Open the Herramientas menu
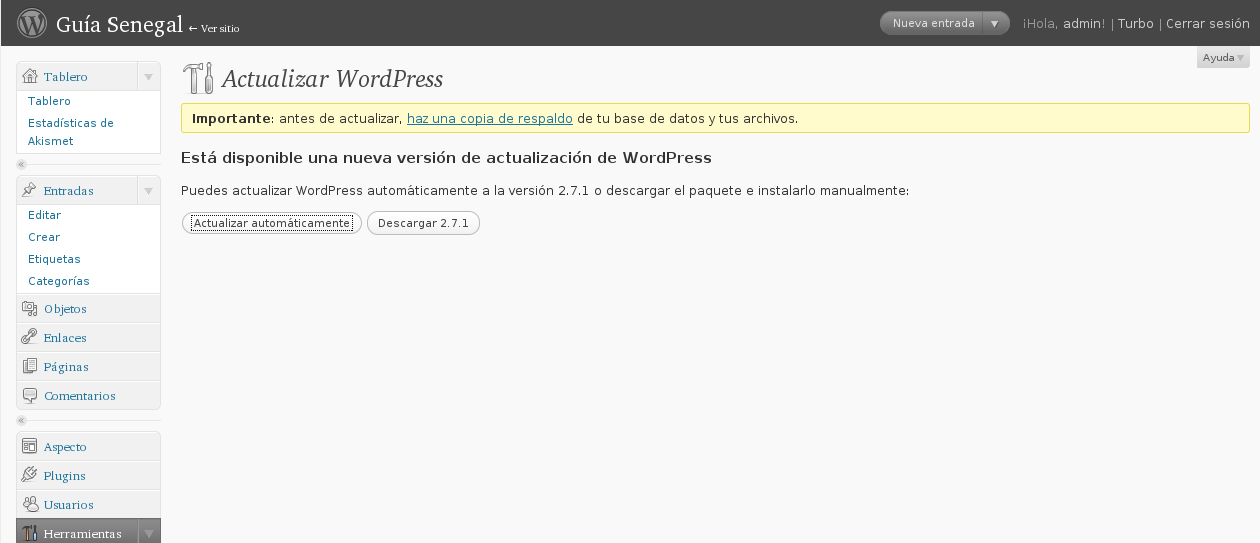The height and width of the screenshot is (543, 1260). point(83,534)
